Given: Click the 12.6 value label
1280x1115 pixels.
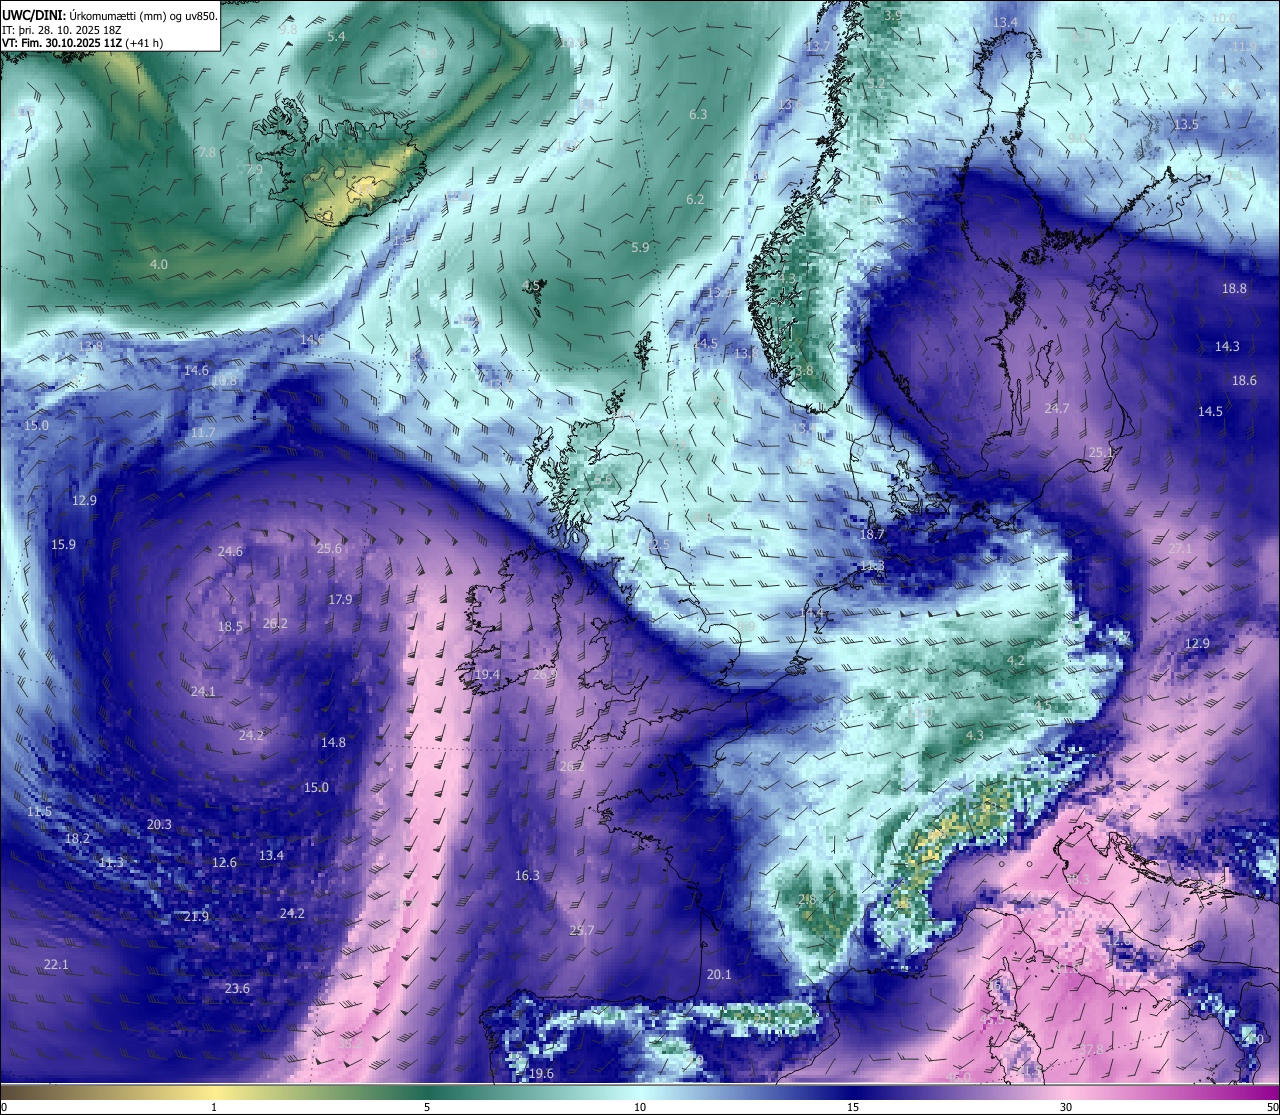Looking at the screenshot, I should 224,862.
